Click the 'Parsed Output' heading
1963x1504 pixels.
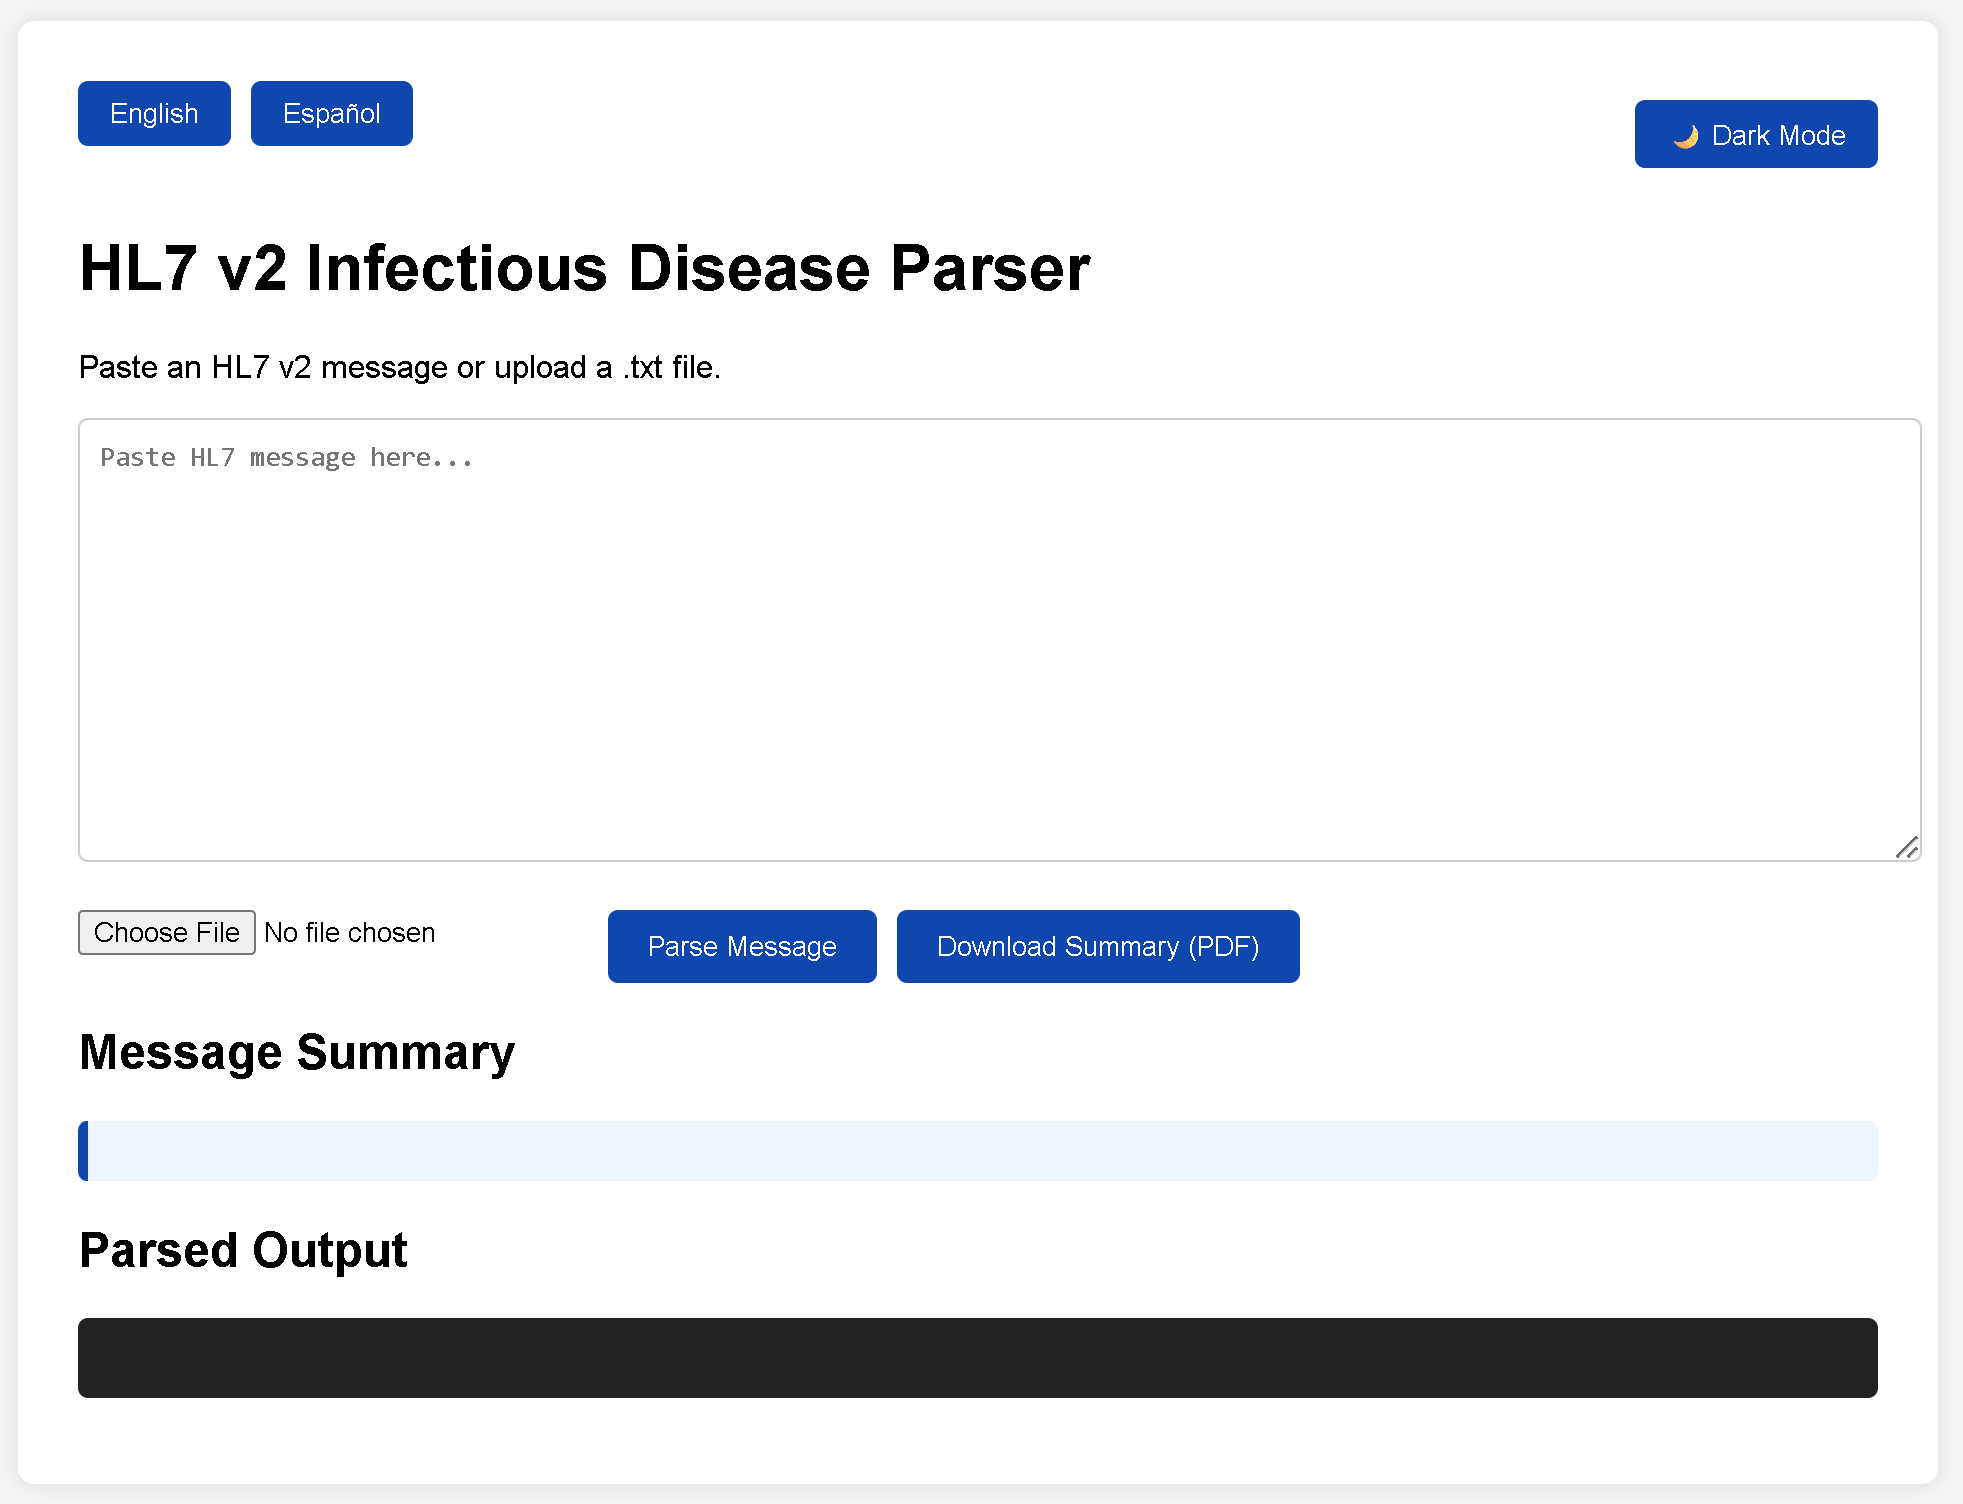tap(242, 1250)
